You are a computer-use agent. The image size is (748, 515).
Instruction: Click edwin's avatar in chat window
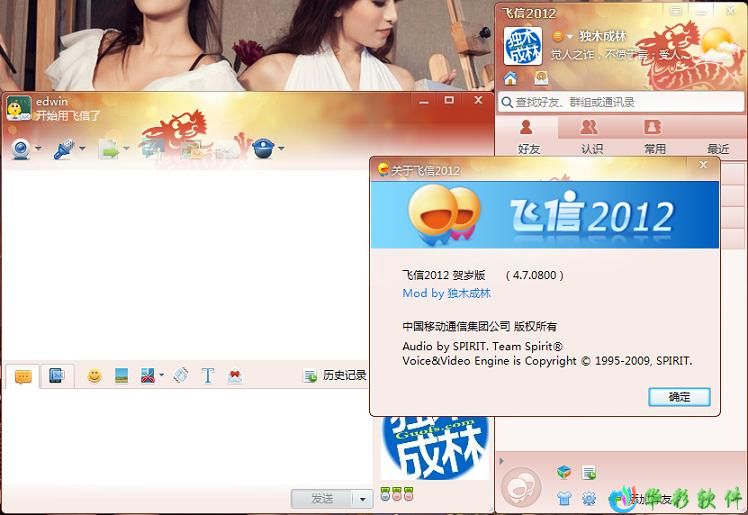pos(19,108)
